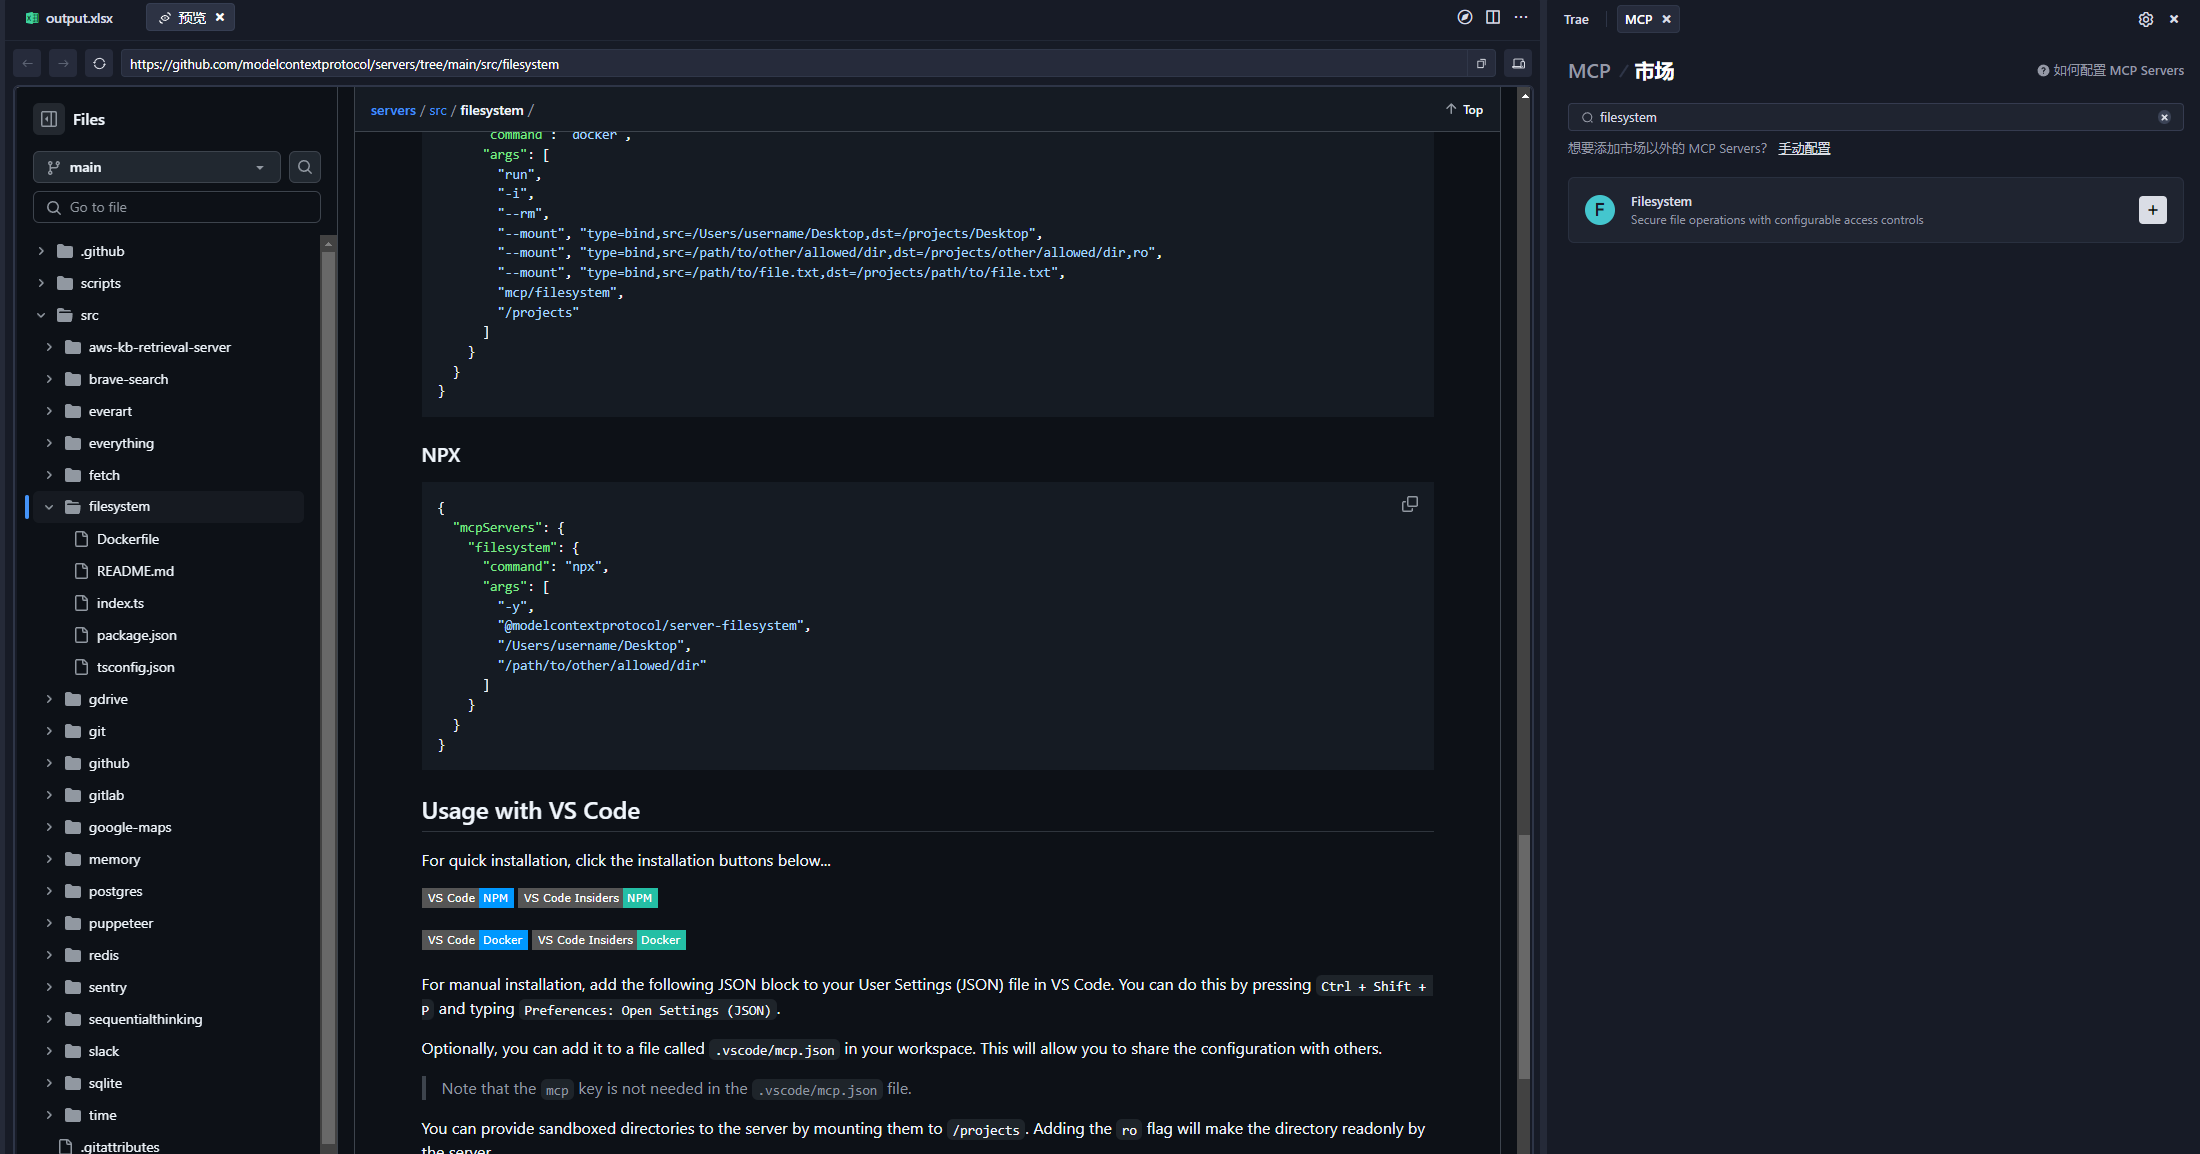Toggle device toolbar icon beside URL bar
Image resolution: width=2200 pixels, height=1154 pixels.
point(1518,64)
